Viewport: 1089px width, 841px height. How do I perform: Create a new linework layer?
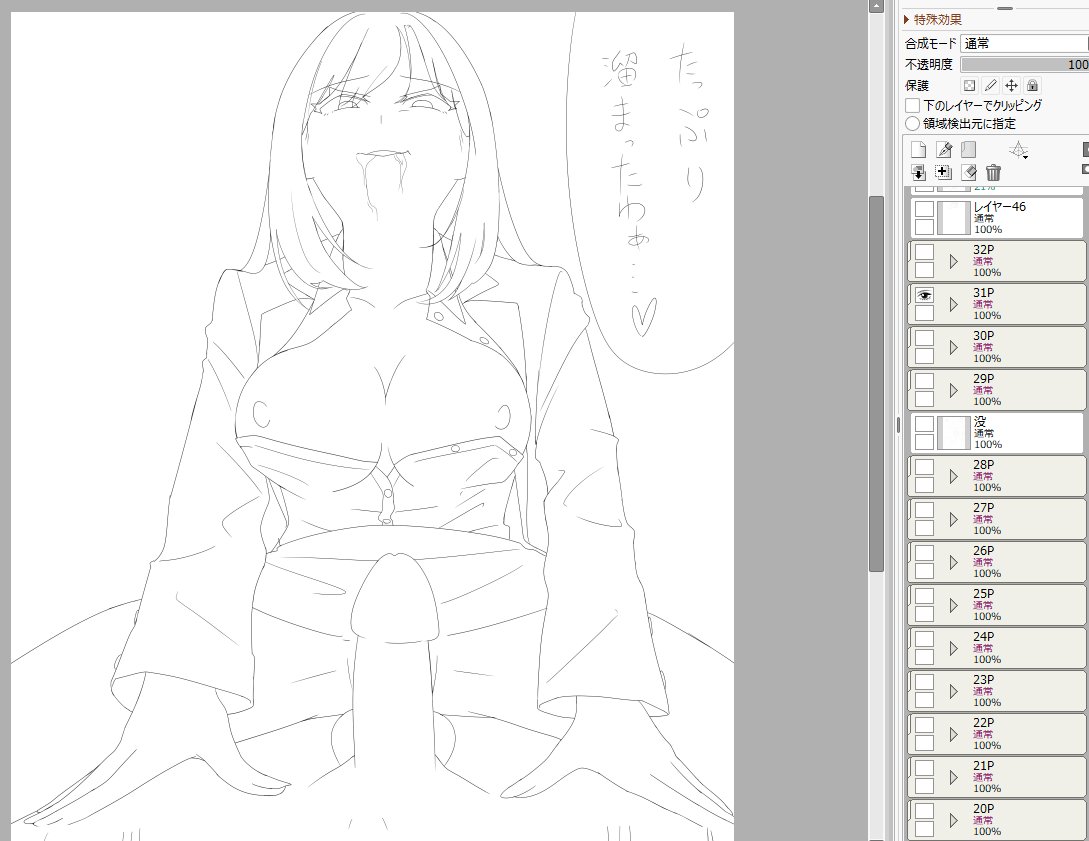(944, 149)
